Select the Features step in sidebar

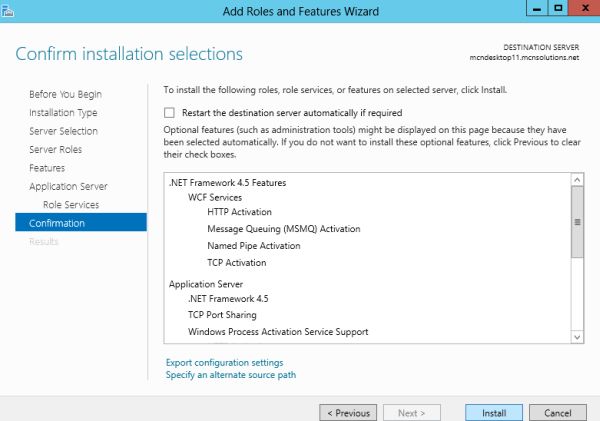click(47, 168)
